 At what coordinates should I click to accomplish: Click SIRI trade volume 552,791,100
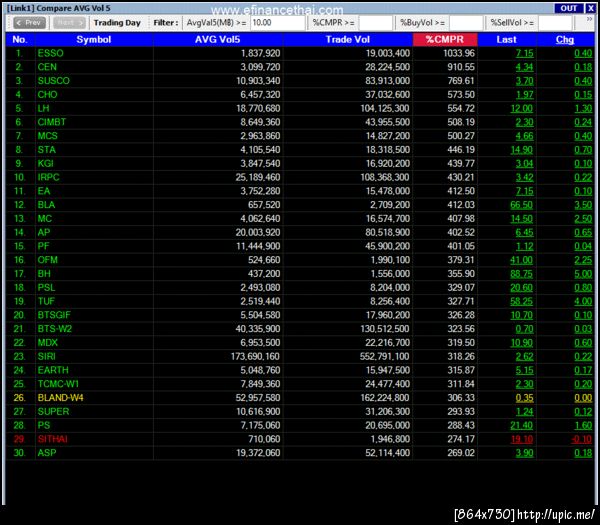tap(385, 356)
